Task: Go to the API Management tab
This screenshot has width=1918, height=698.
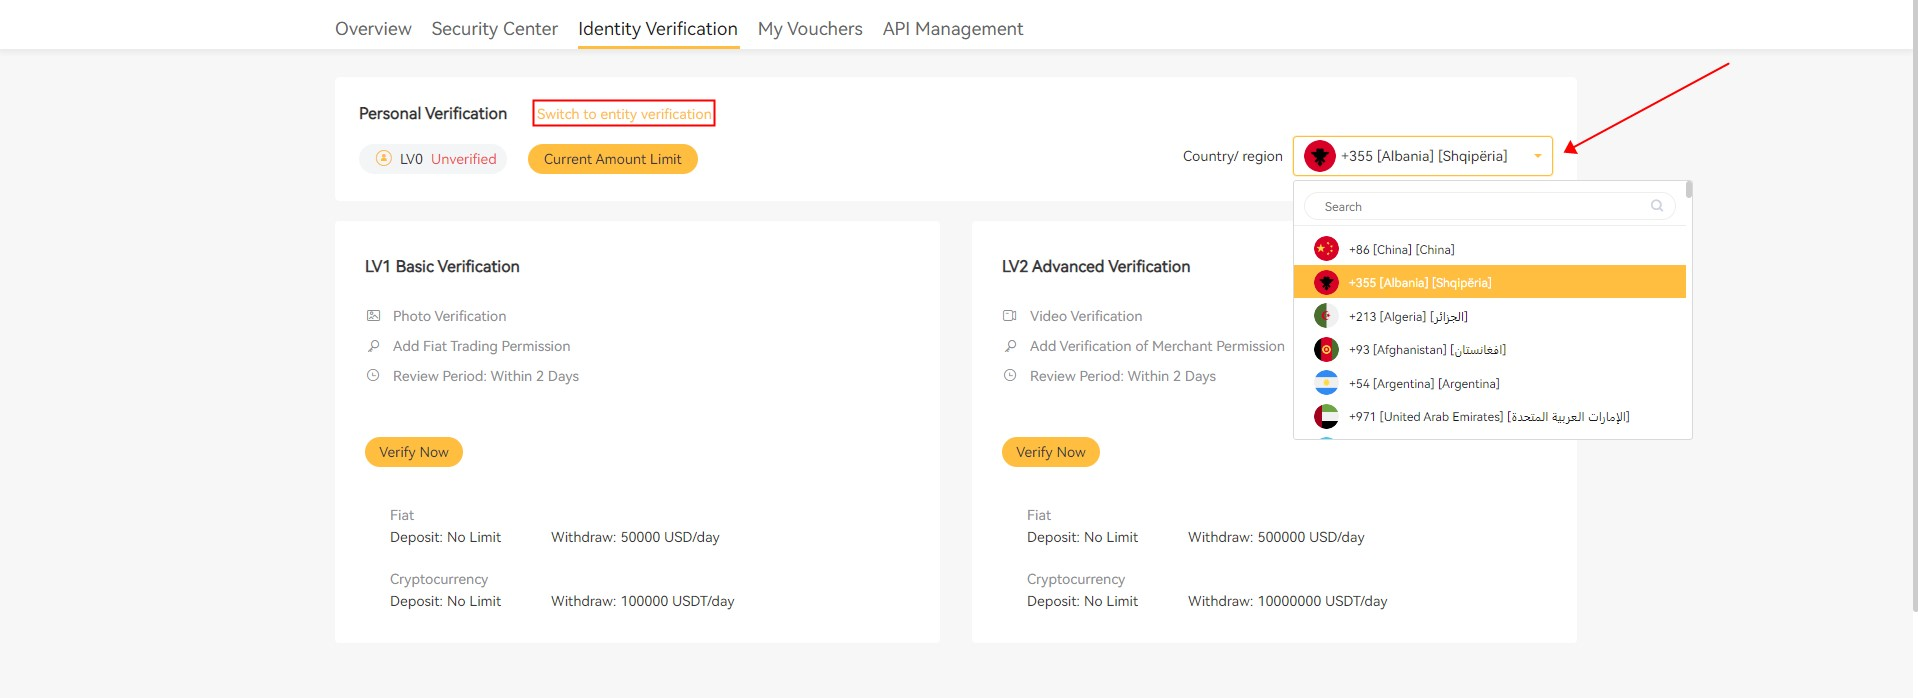Action: tap(952, 29)
